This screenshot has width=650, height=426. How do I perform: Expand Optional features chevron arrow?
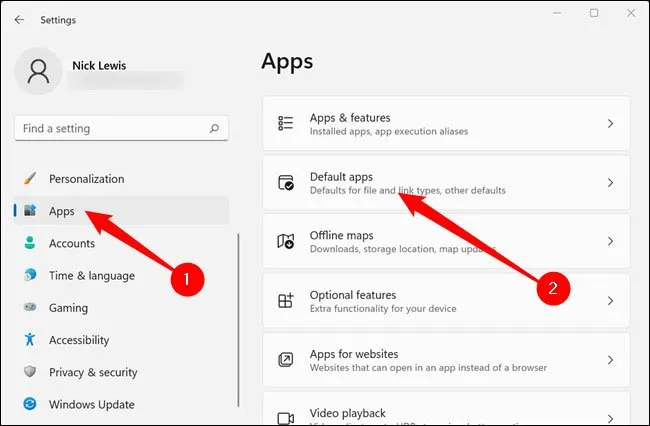[610, 301]
